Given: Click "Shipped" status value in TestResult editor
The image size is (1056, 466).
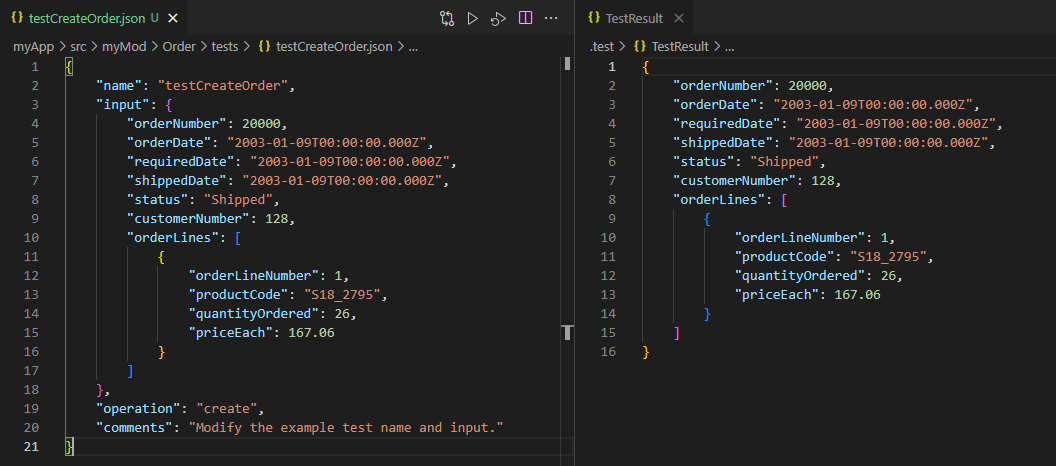Looking at the screenshot, I should pos(785,162).
